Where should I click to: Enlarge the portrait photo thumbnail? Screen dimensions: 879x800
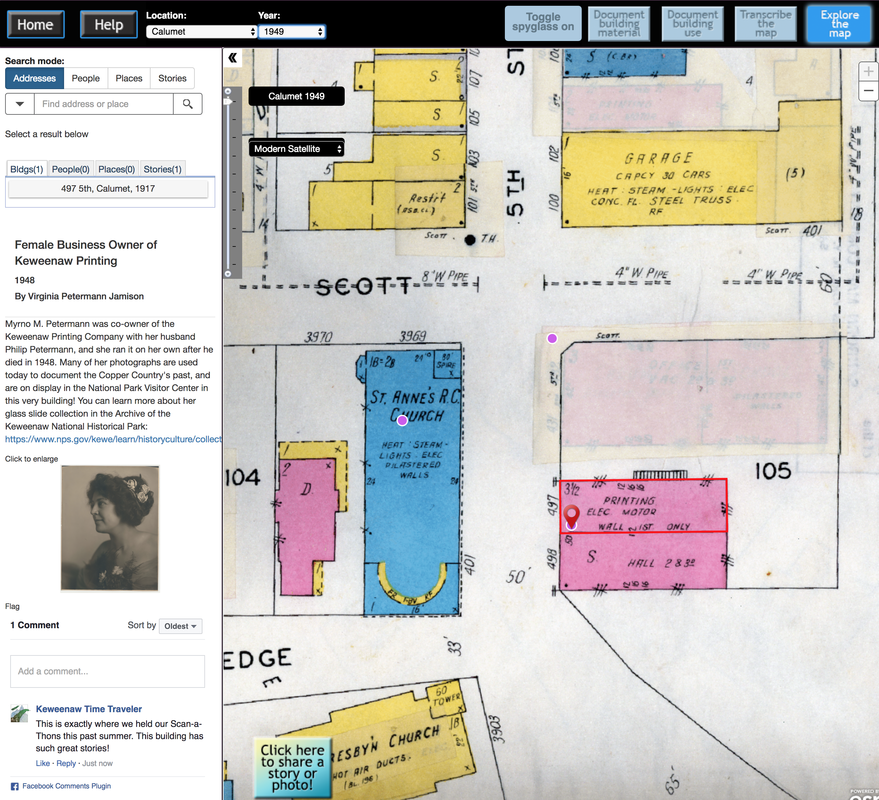(x=110, y=529)
